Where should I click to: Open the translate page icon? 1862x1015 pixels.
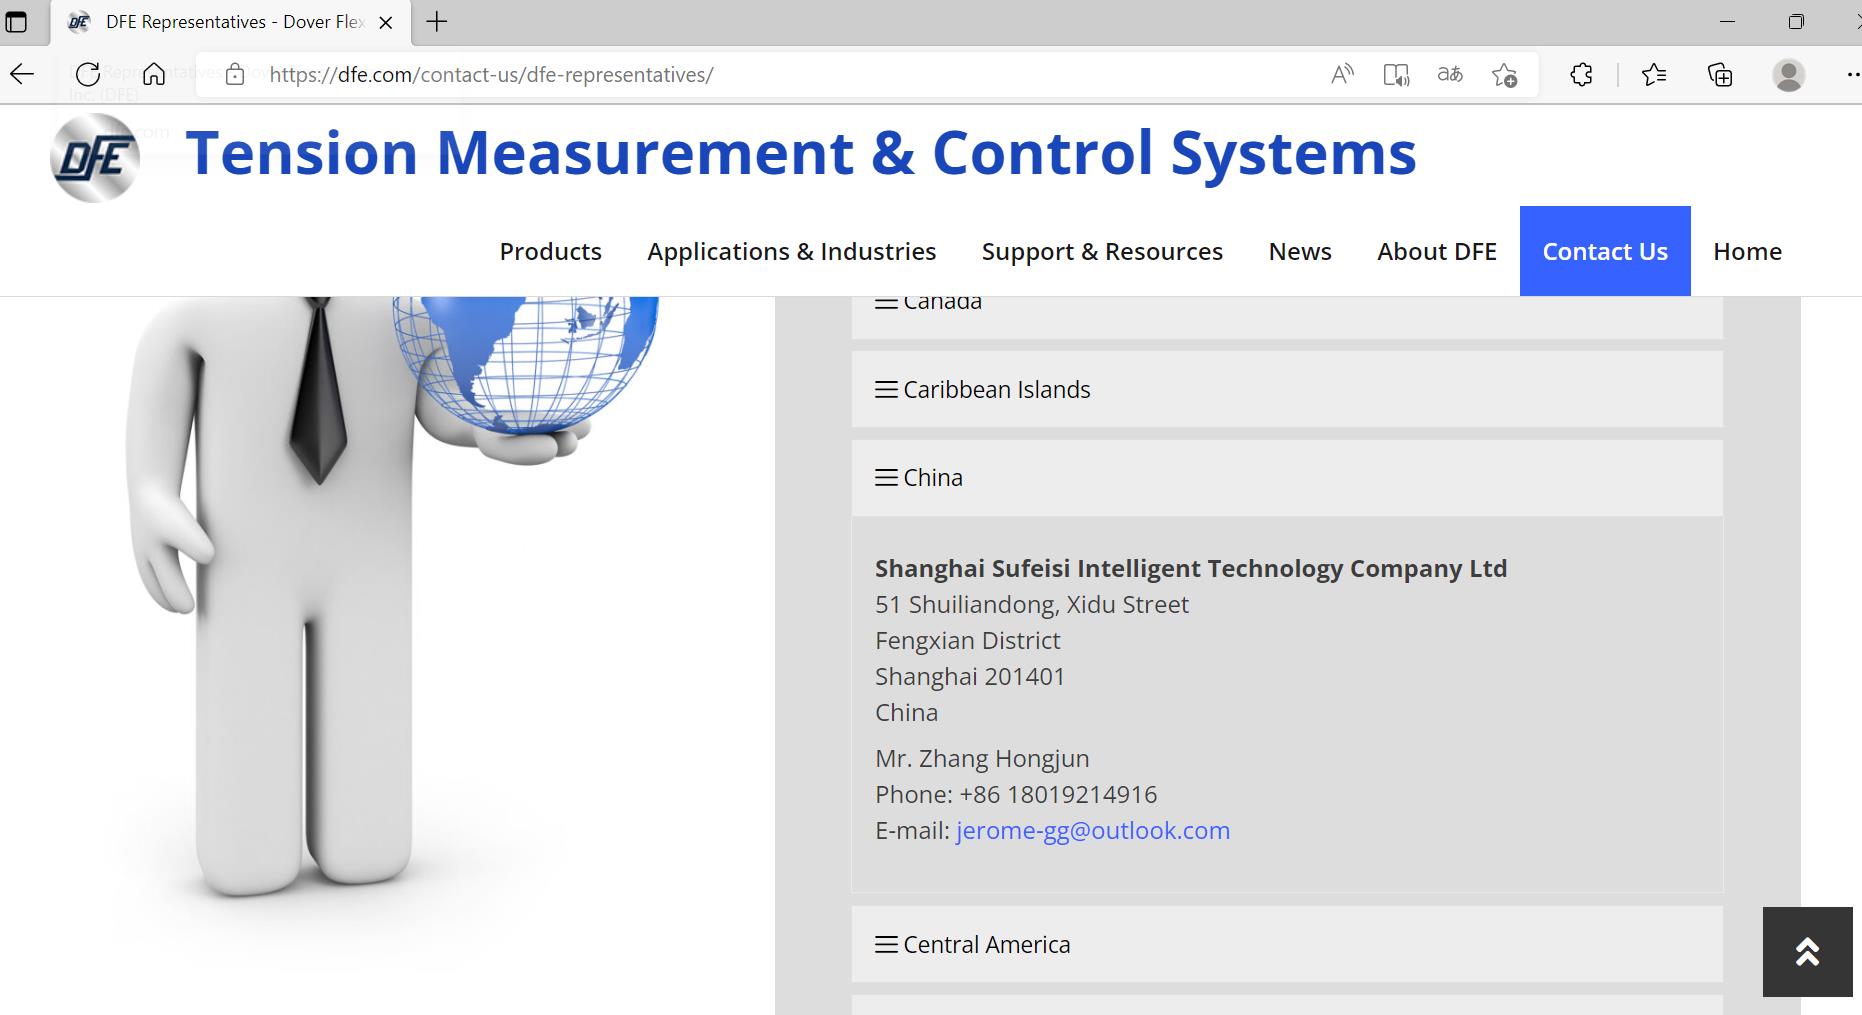1450,74
